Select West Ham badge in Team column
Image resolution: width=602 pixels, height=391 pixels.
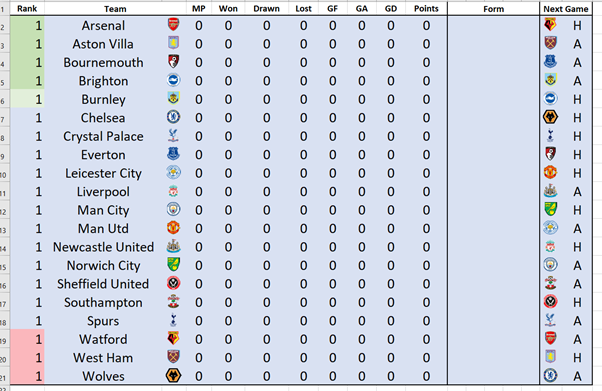pyautogui.click(x=173, y=357)
